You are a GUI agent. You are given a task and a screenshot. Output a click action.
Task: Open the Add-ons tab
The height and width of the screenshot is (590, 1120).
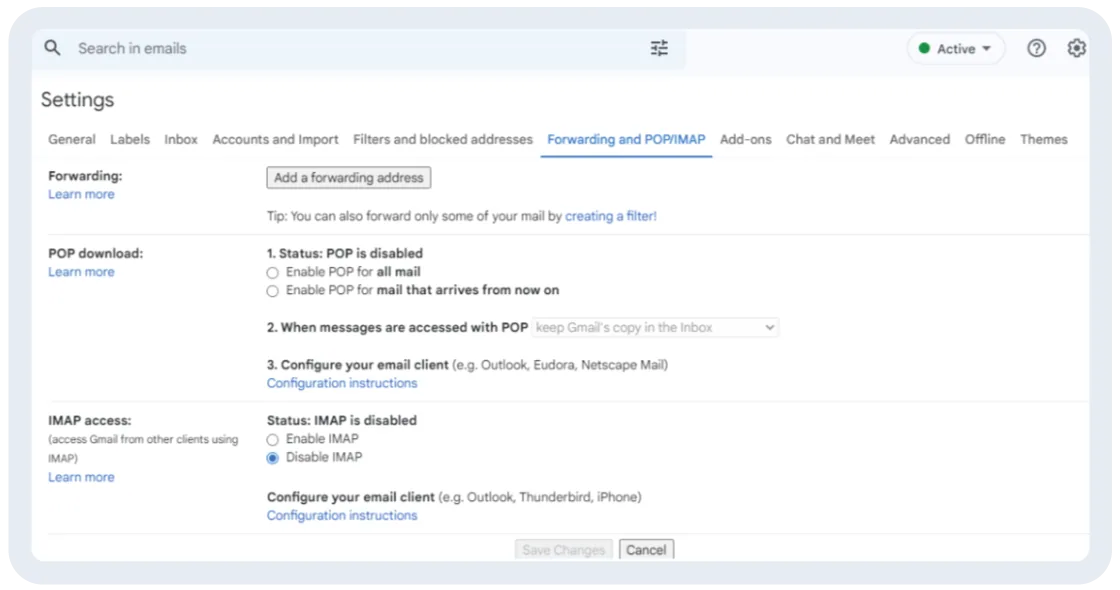(x=746, y=139)
